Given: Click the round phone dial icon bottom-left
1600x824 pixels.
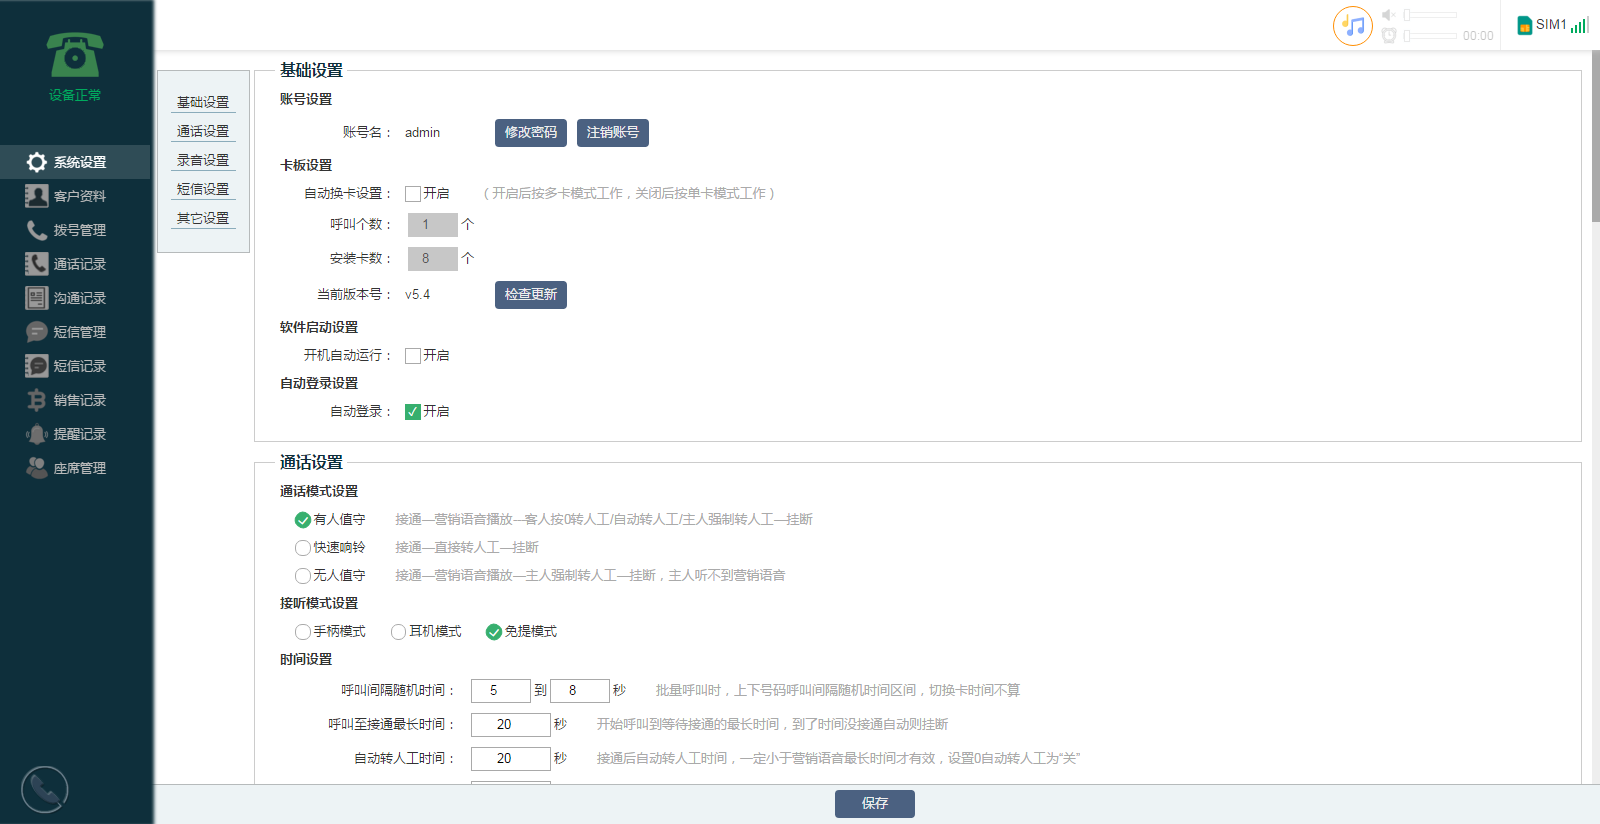Looking at the screenshot, I should 45,790.
